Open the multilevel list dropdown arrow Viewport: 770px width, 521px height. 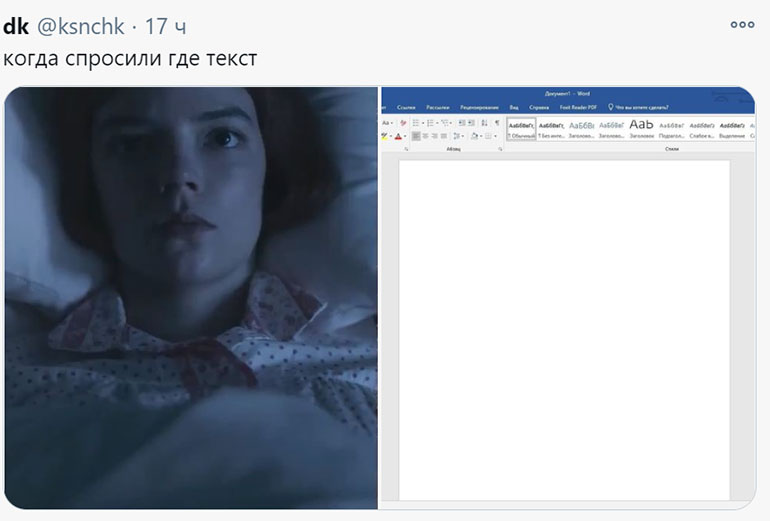click(x=451, y=123)
